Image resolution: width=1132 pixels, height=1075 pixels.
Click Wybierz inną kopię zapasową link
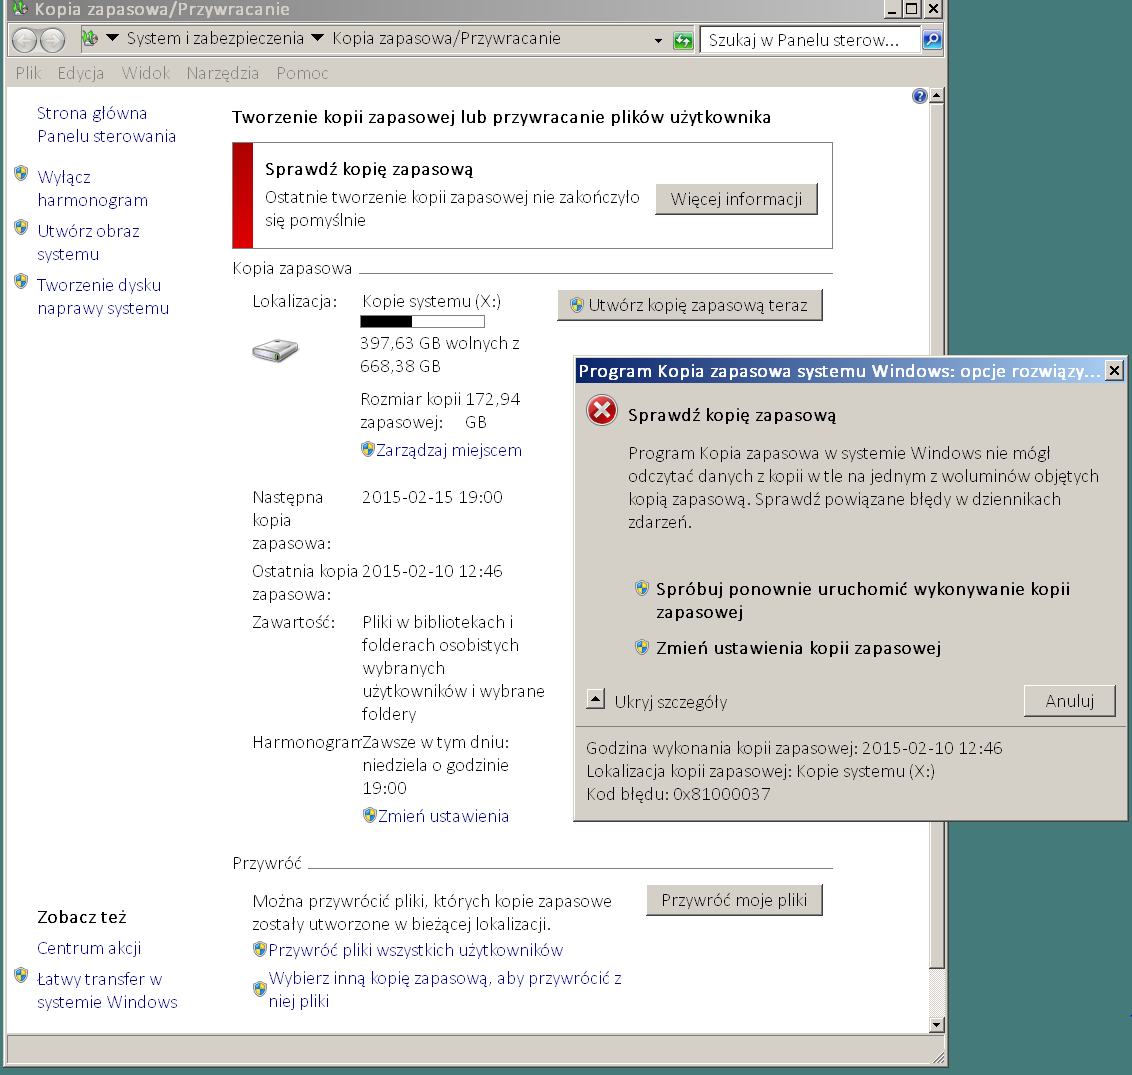click(445, 990)
